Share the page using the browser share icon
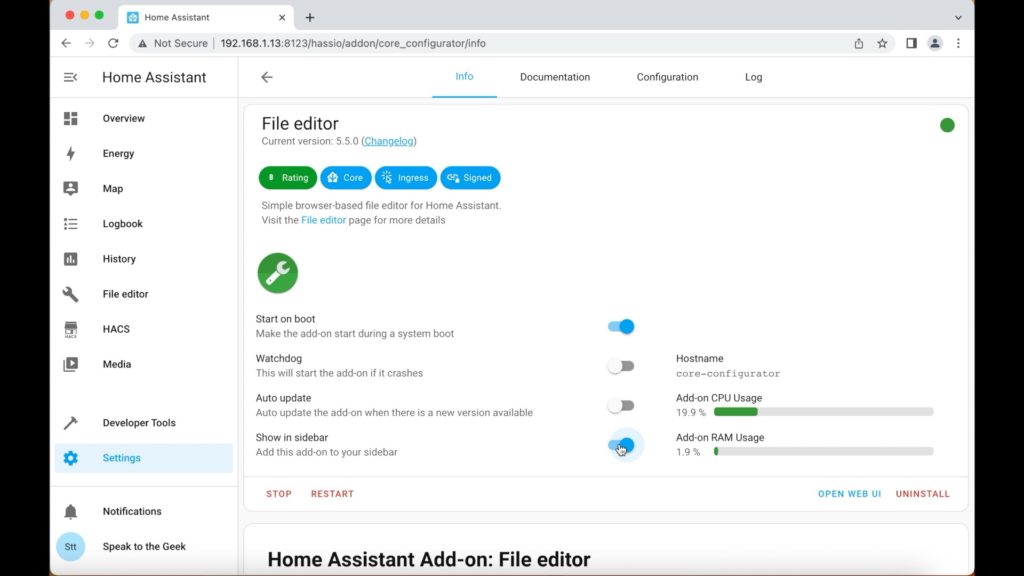The width and height of the screenshot is (1024, 576). click(x=859, y=43)
